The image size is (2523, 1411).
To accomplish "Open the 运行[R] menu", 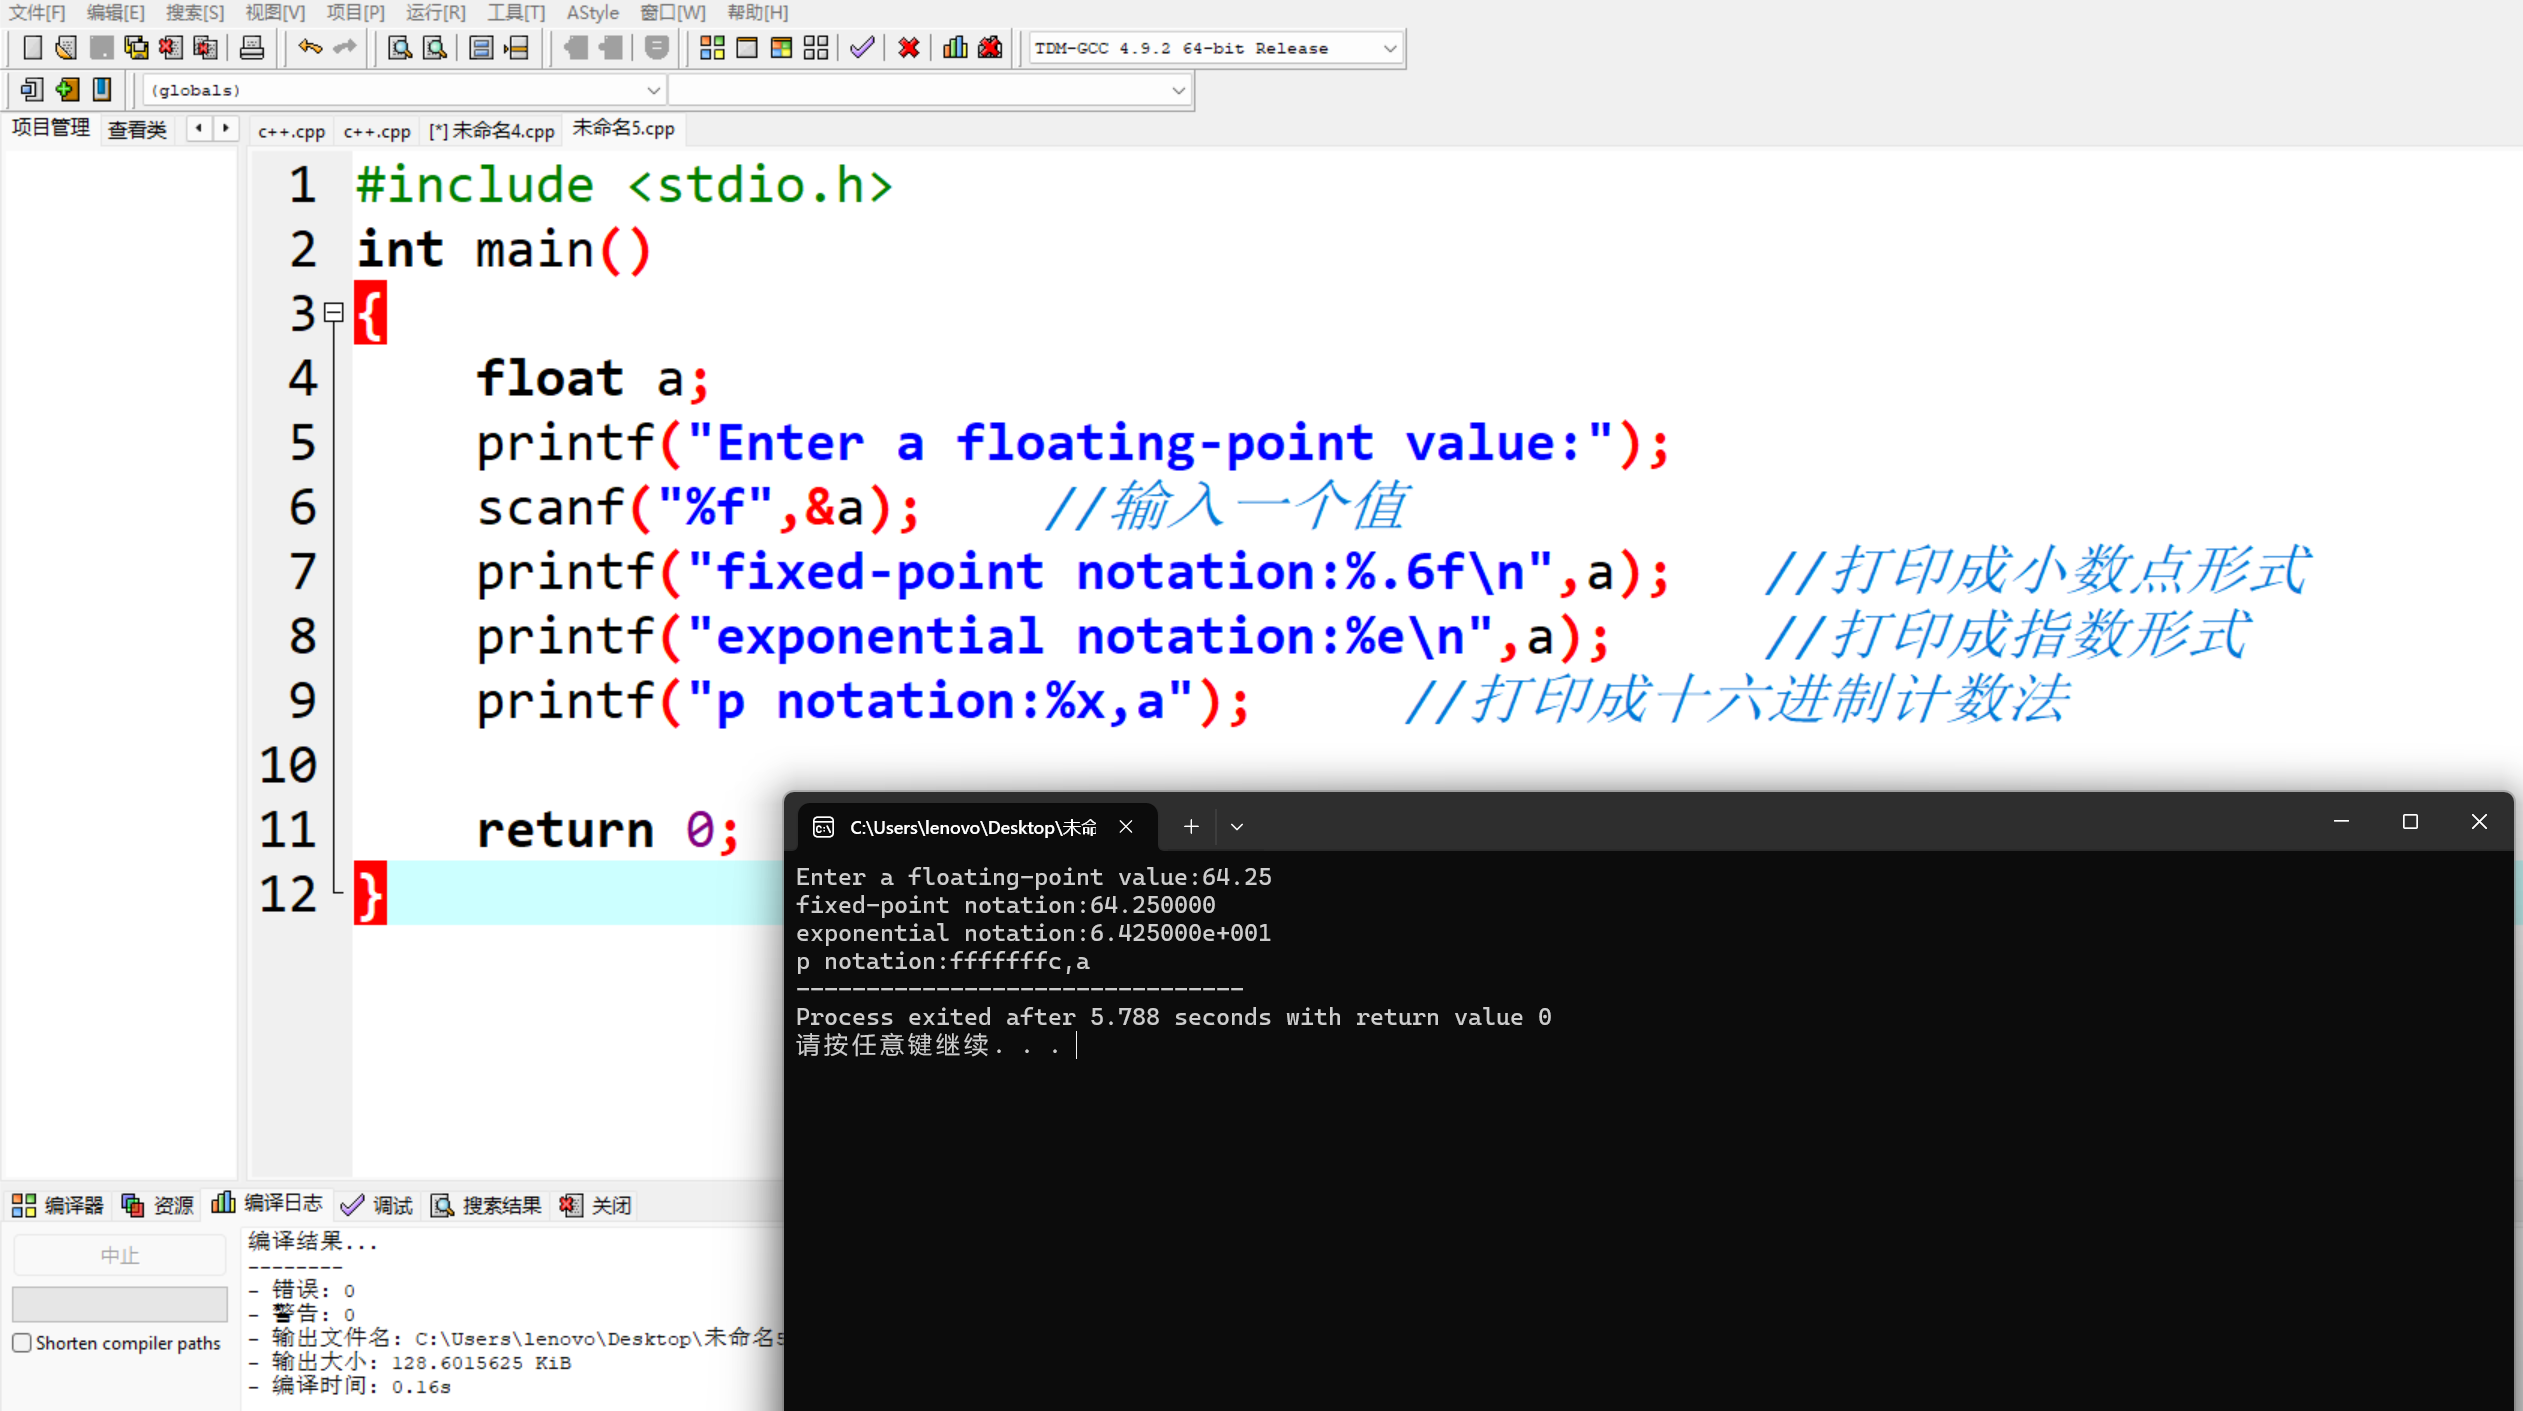I will (435, 13).
